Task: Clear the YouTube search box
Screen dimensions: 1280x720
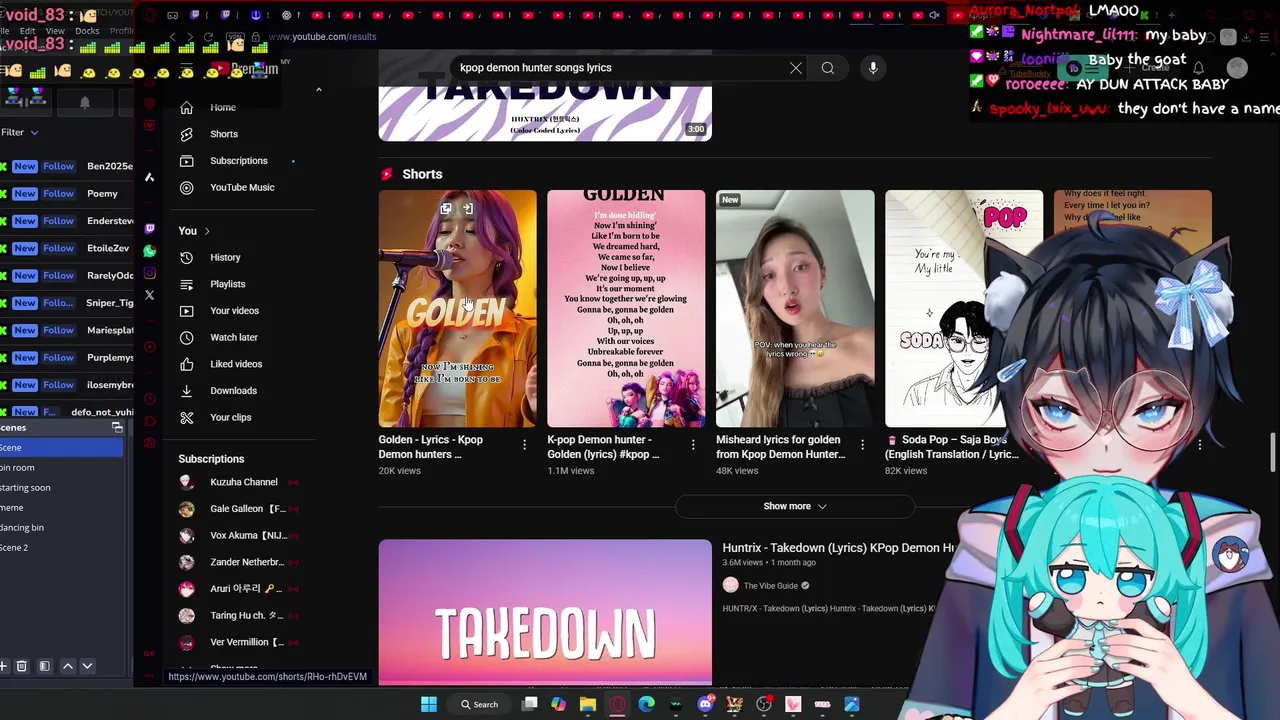Action: click(x=796, y=68)
